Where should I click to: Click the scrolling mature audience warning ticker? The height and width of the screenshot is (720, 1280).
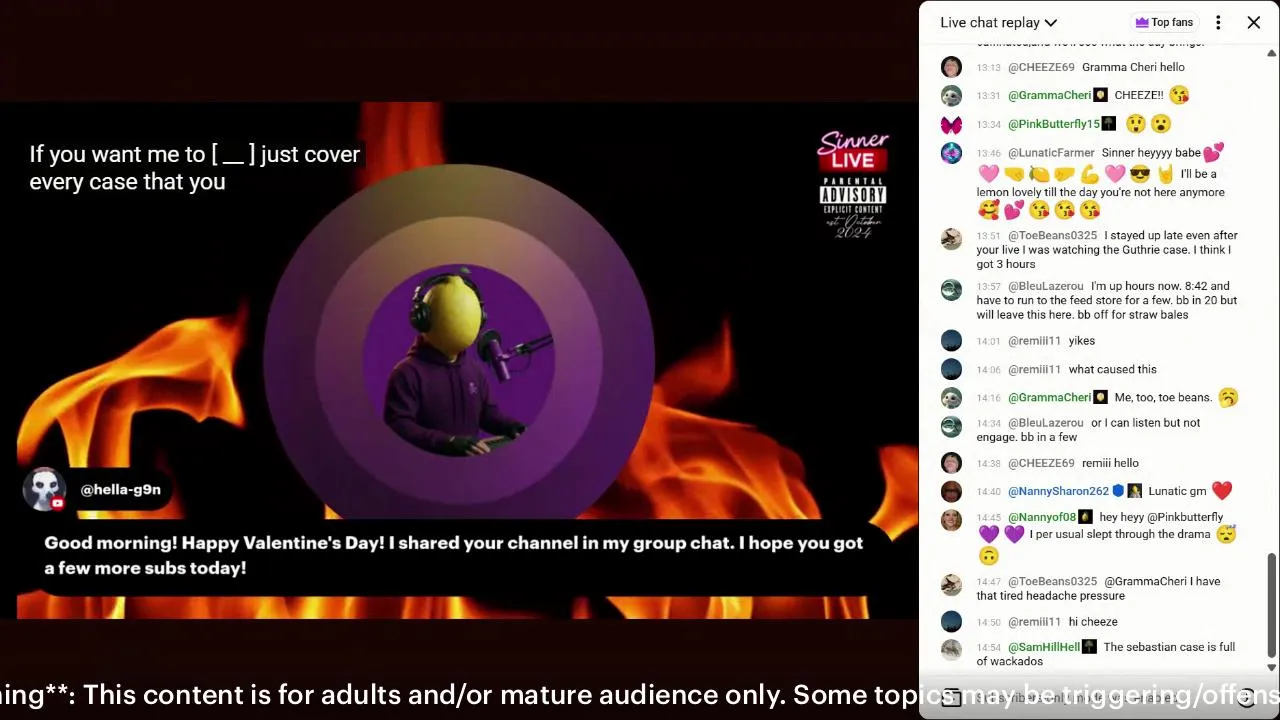(640, 694)
